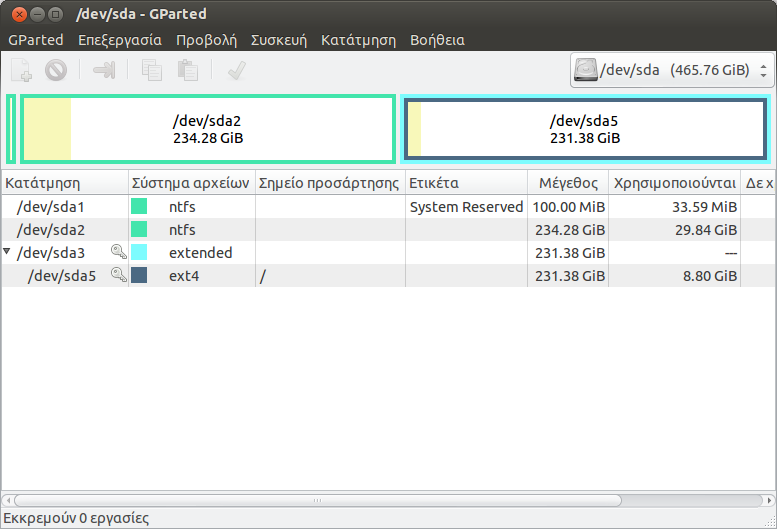
Task: Open the Επεξεργασία menu
Action: 119,40
